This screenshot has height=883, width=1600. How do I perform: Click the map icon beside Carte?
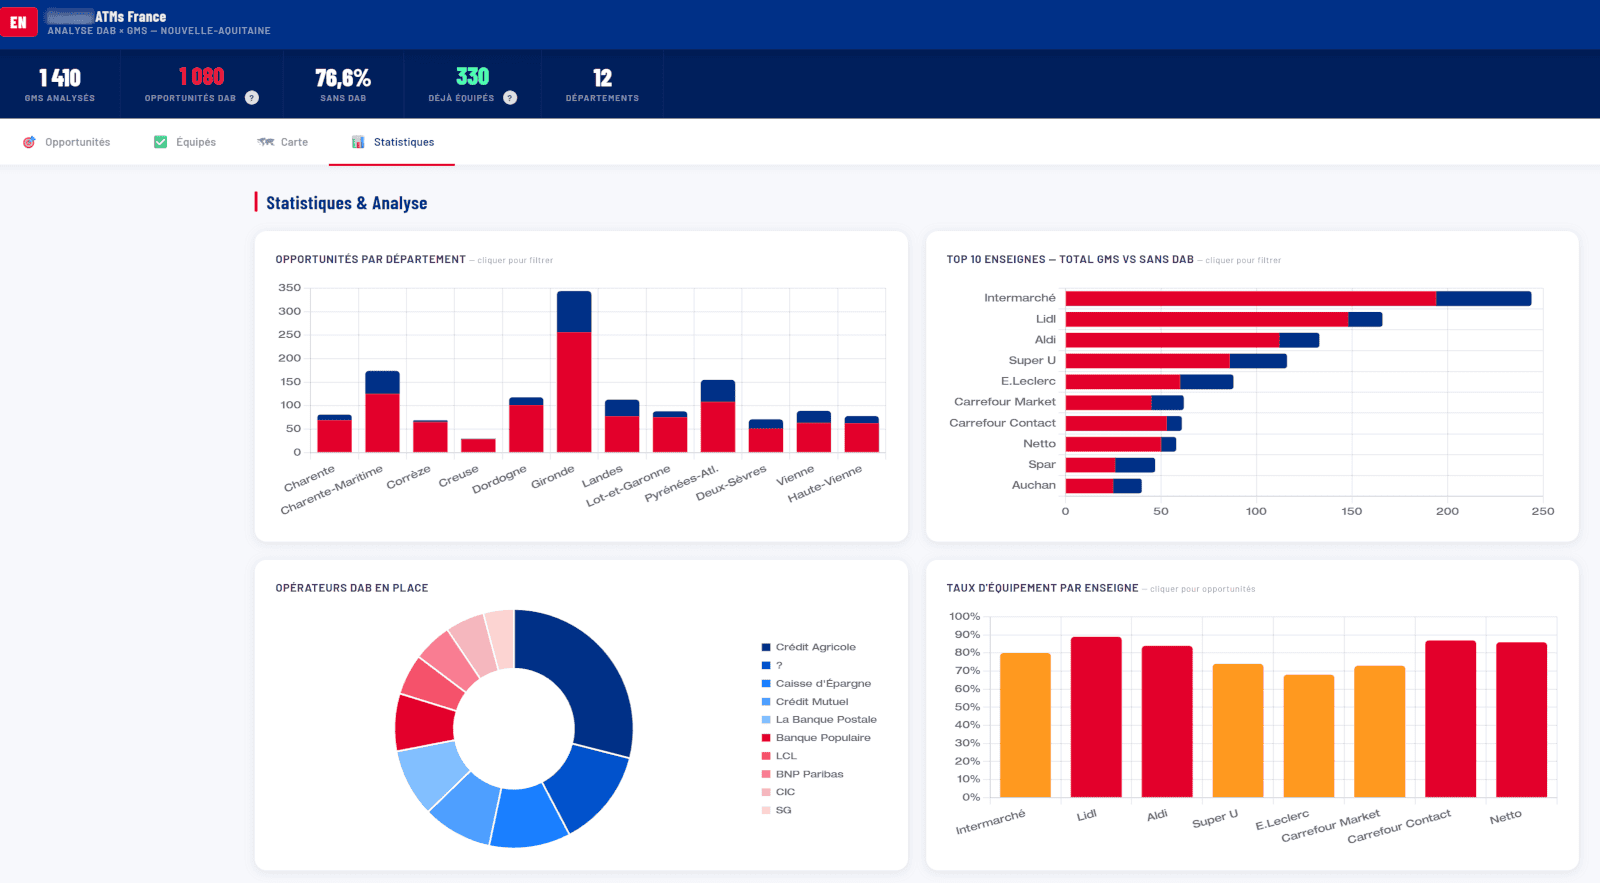tap(265, 142)
